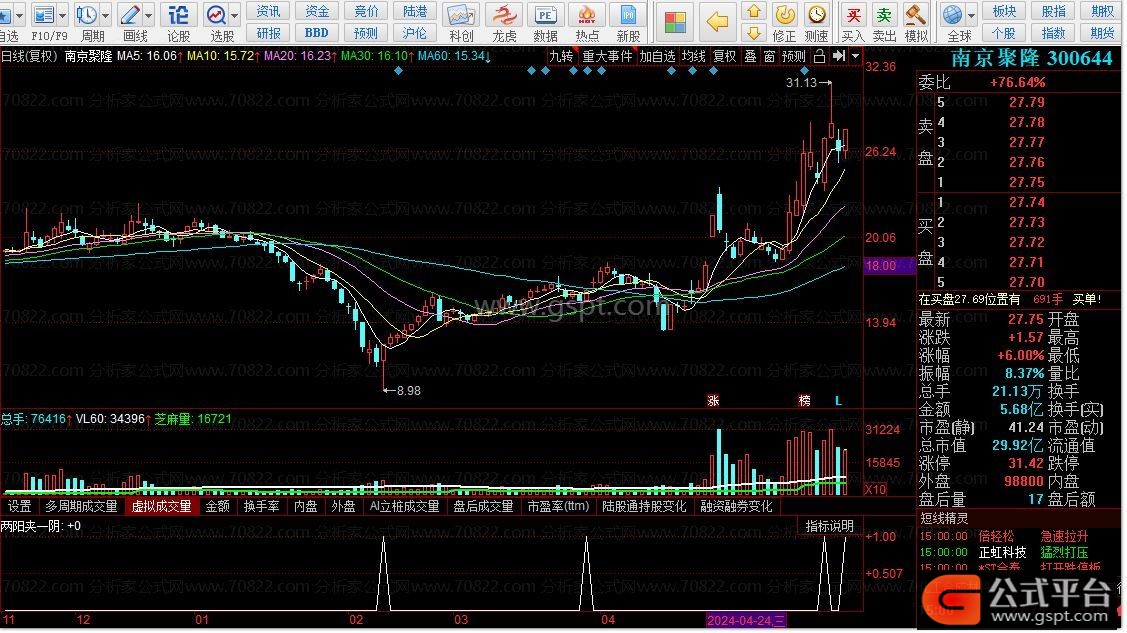Click the 研报 research report button
The width and height of the screenshot is (1127, 633).
tap(269, 33)
